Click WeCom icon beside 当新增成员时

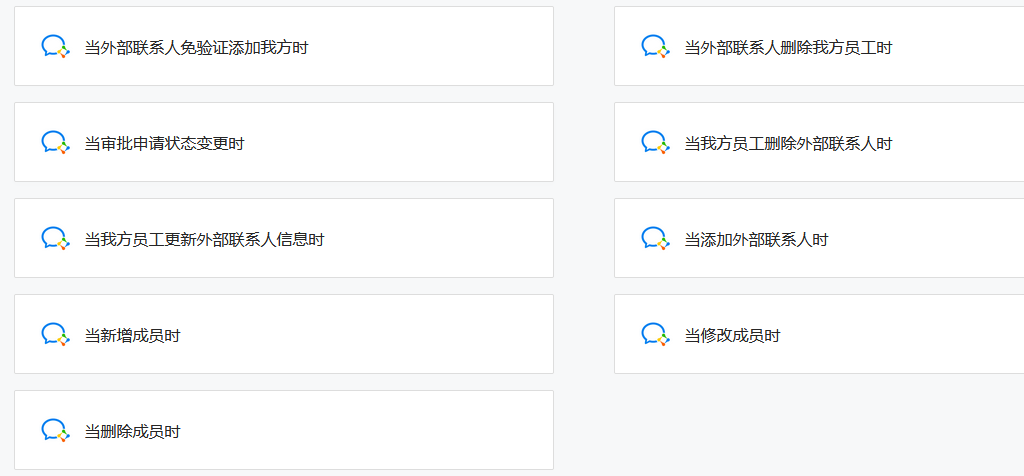point(56,335)
